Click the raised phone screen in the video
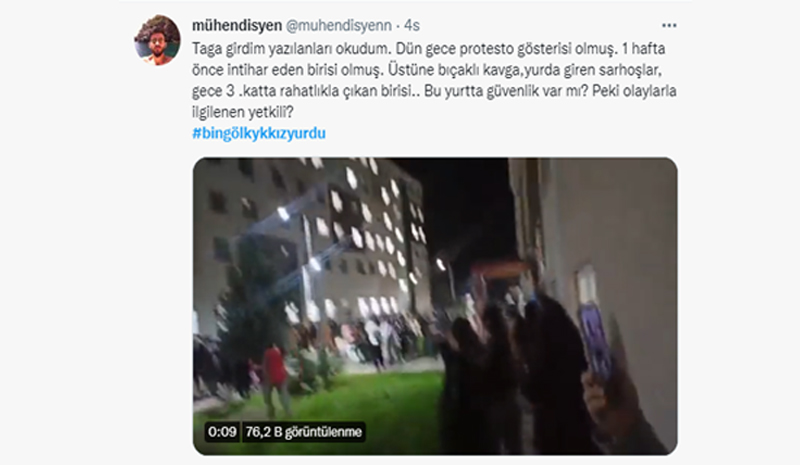800x465 pixels. point(595,341)
